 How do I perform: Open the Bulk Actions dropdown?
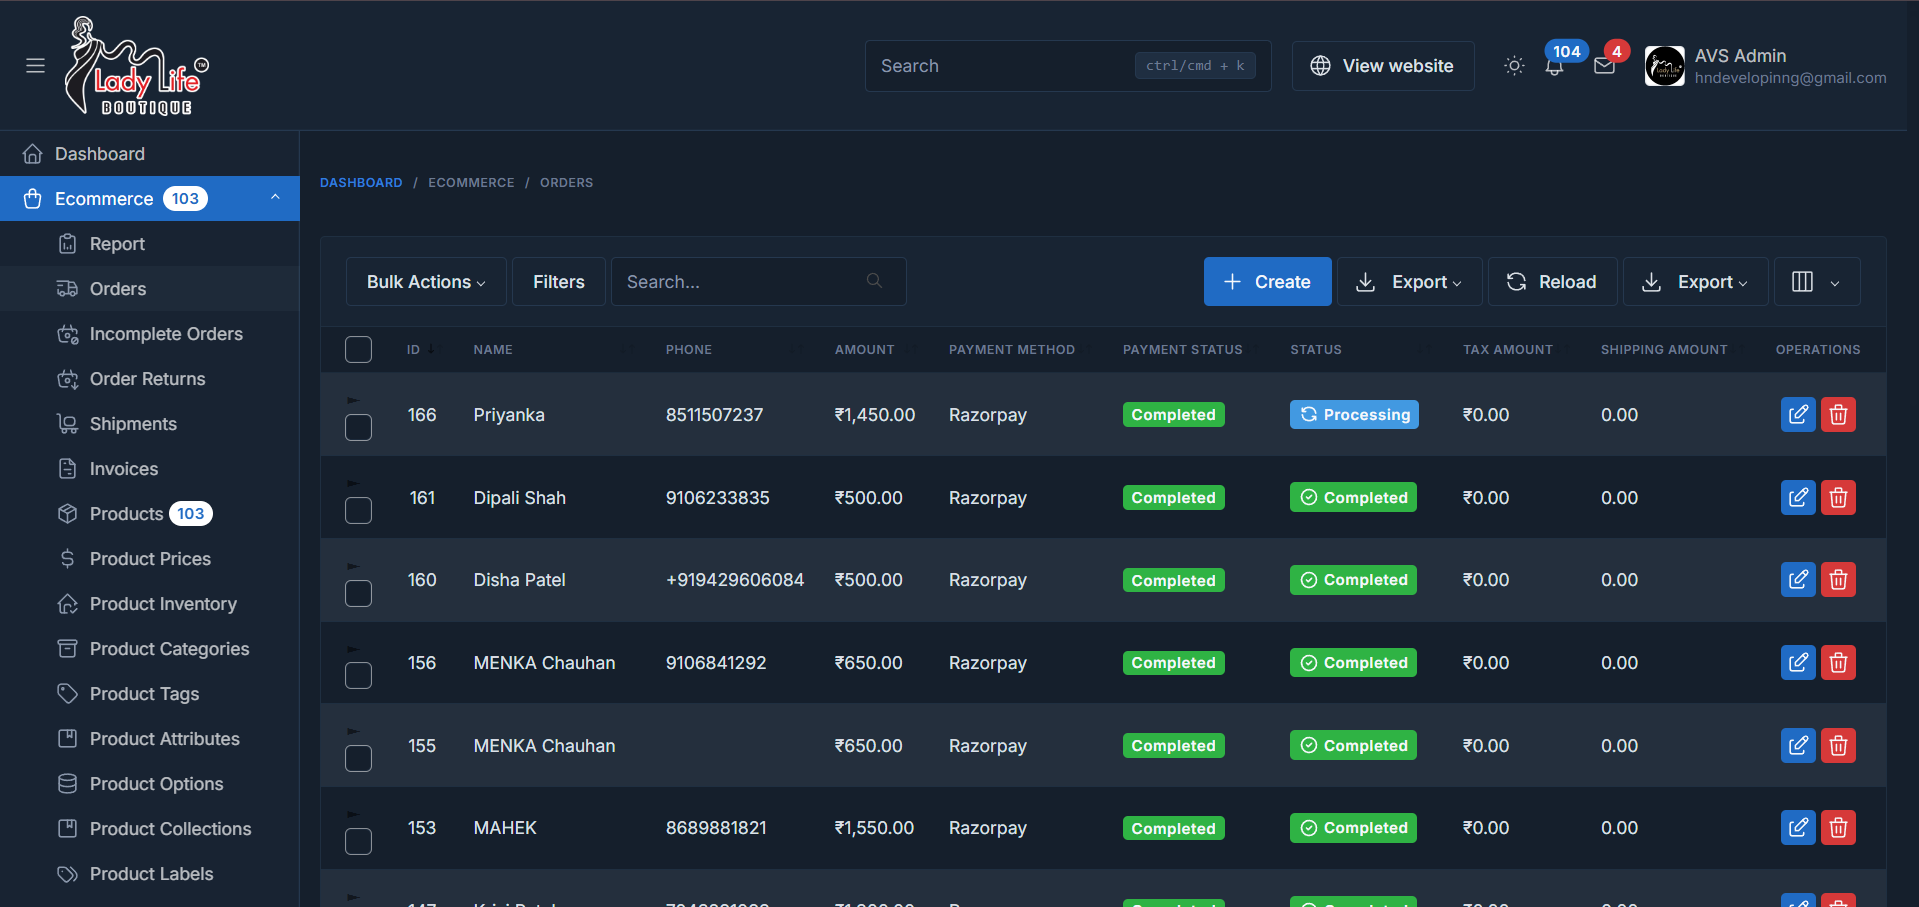tap(426, 282)
